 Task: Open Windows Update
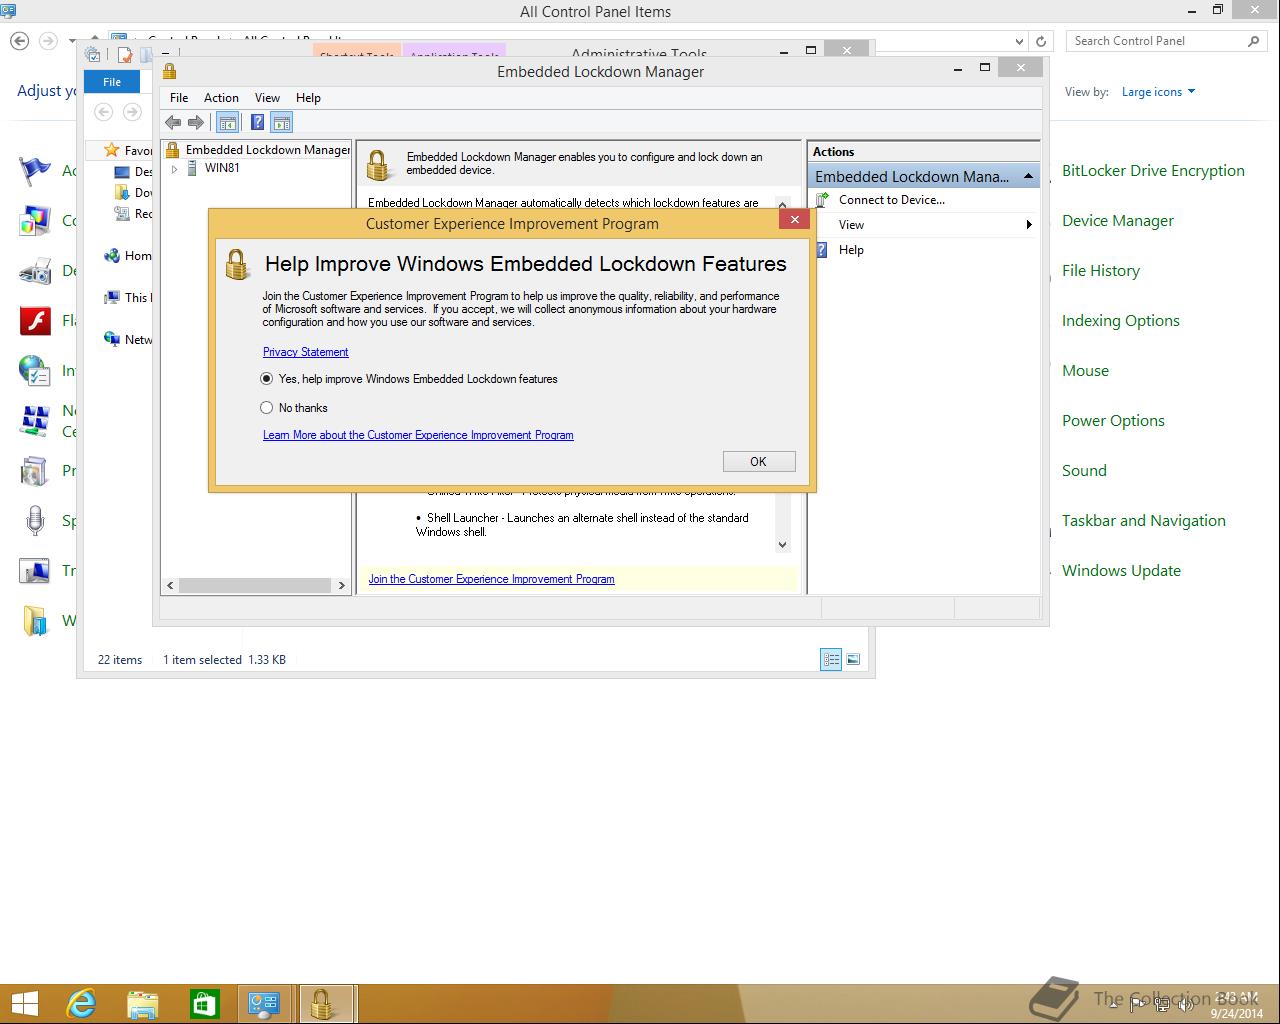[1121, 571]
